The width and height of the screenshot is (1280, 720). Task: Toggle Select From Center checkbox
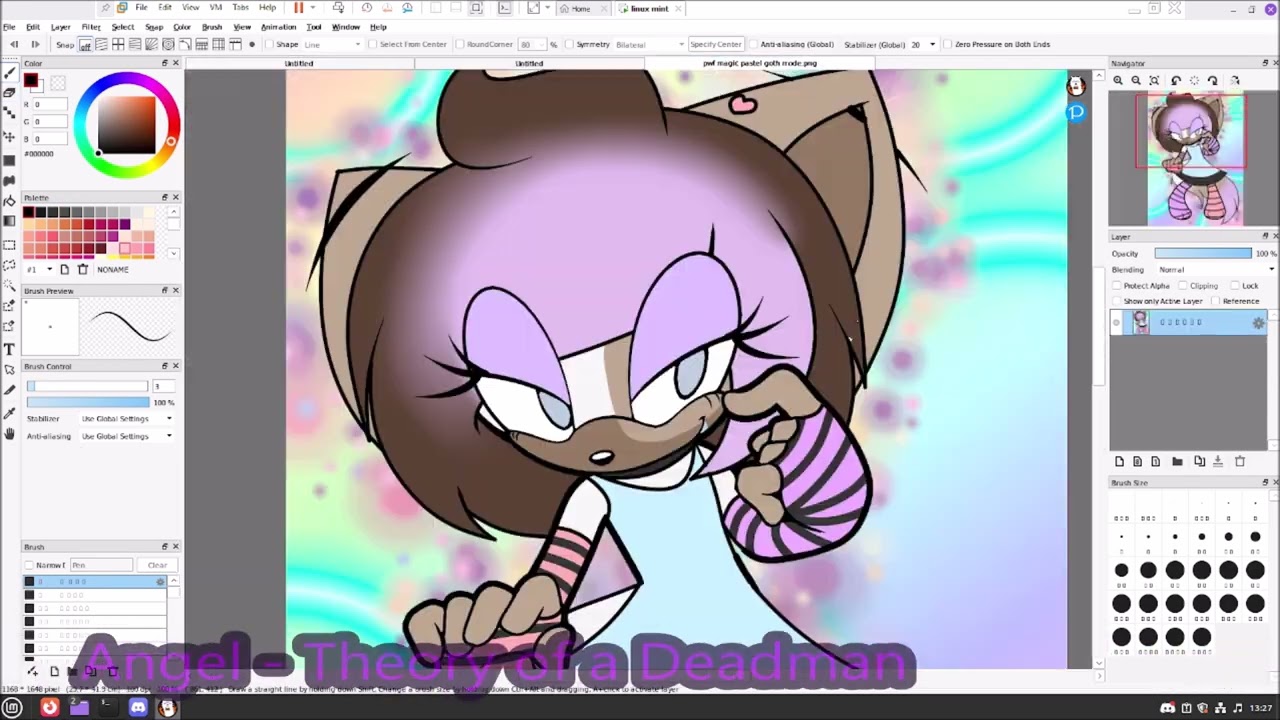coord(373,44)
